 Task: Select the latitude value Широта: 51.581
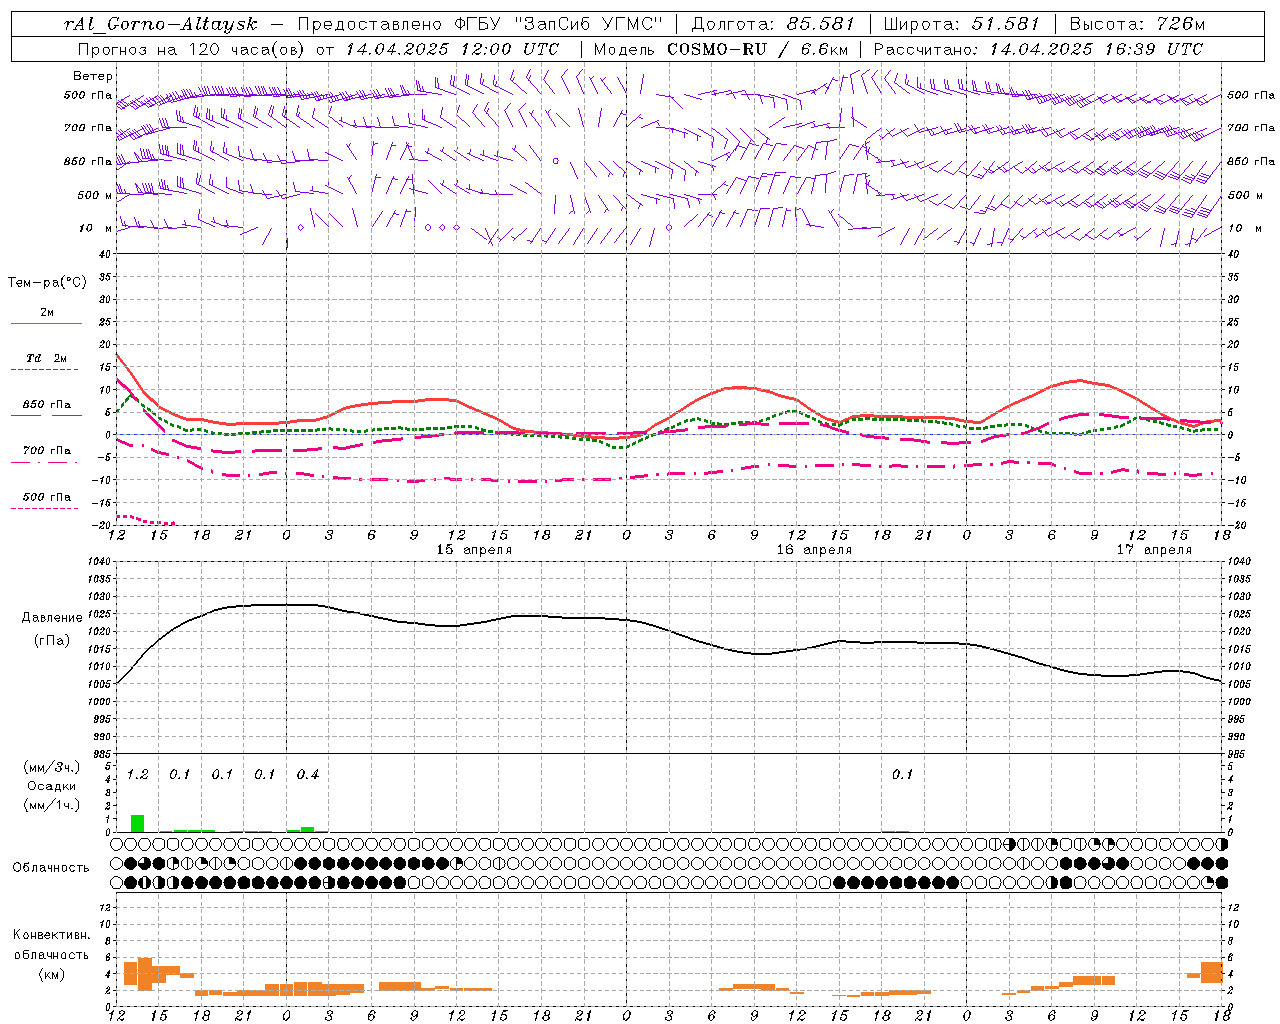tap(961, 24)
